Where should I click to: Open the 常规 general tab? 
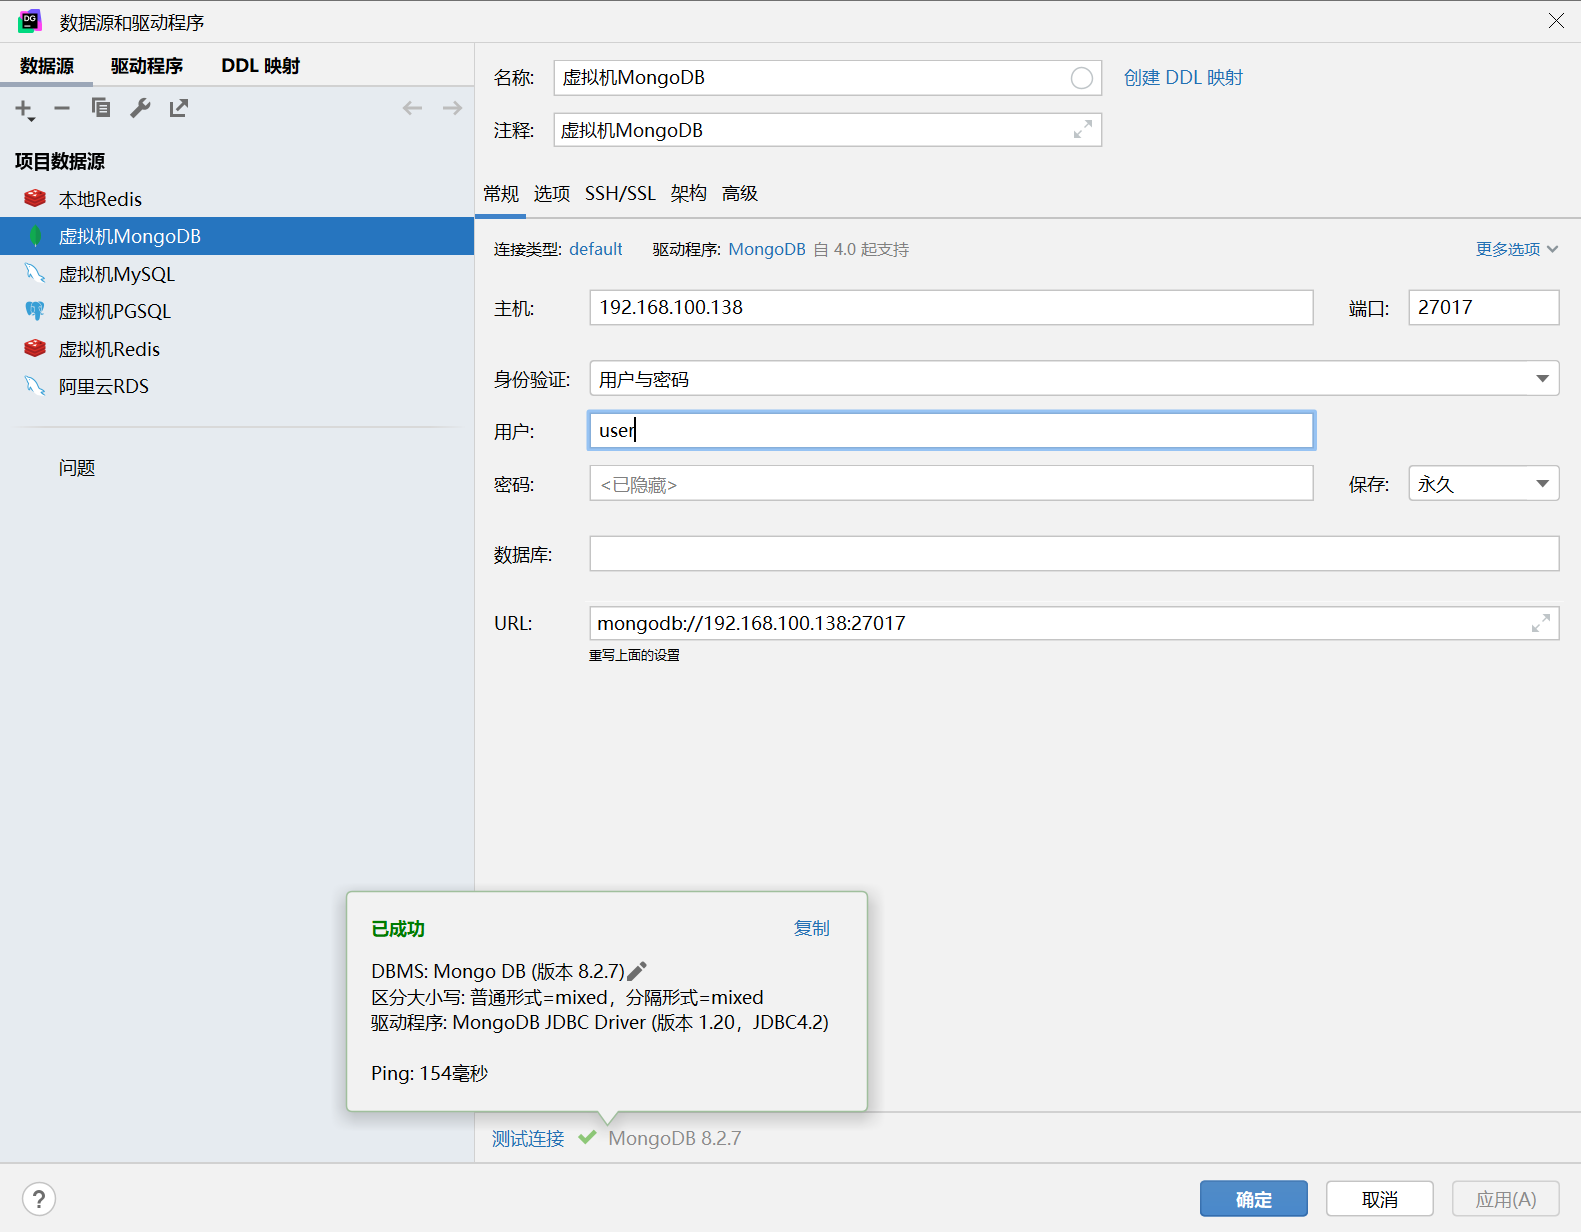[501, 193]
